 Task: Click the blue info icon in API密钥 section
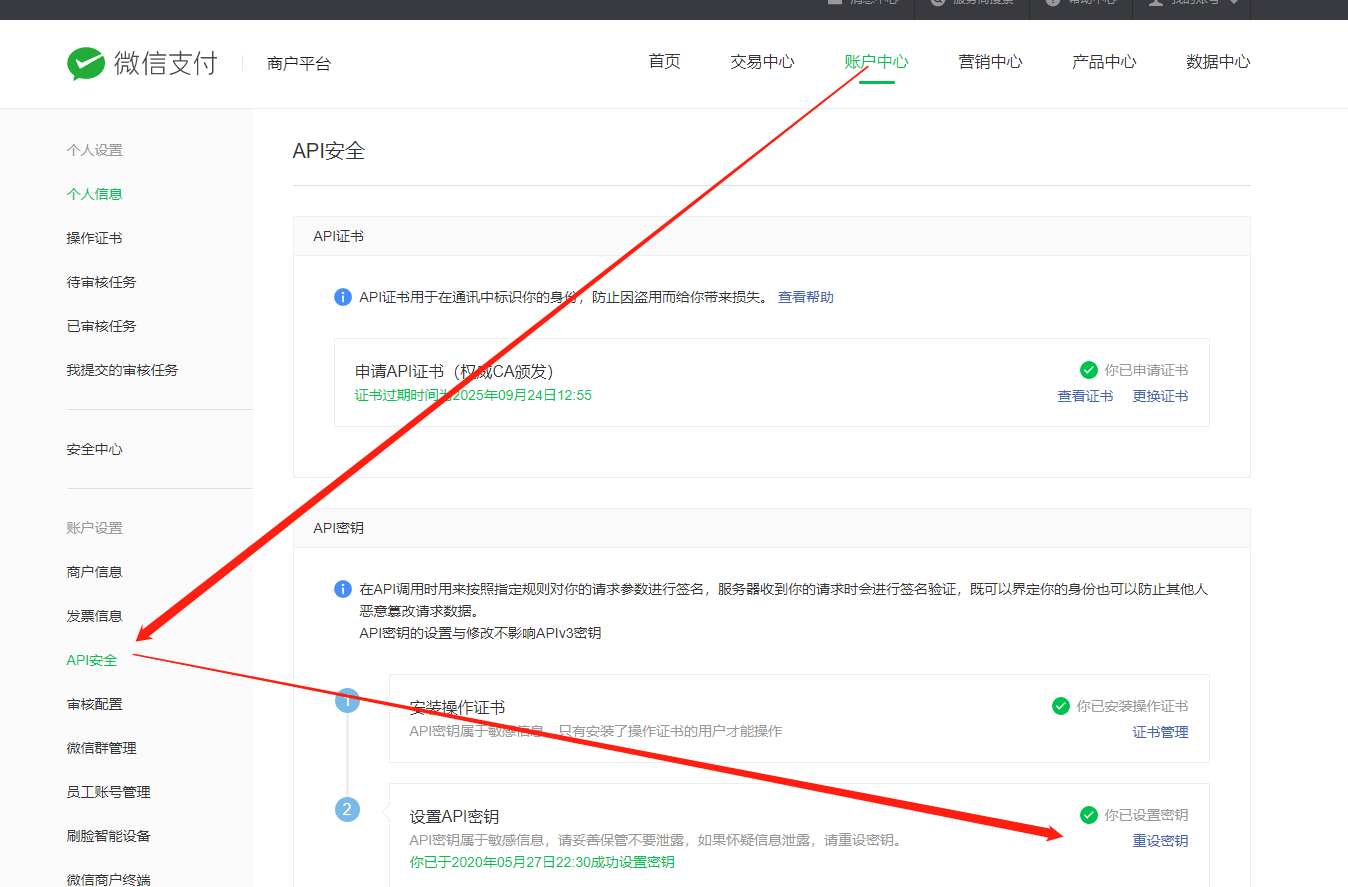(x=343, y=589)
